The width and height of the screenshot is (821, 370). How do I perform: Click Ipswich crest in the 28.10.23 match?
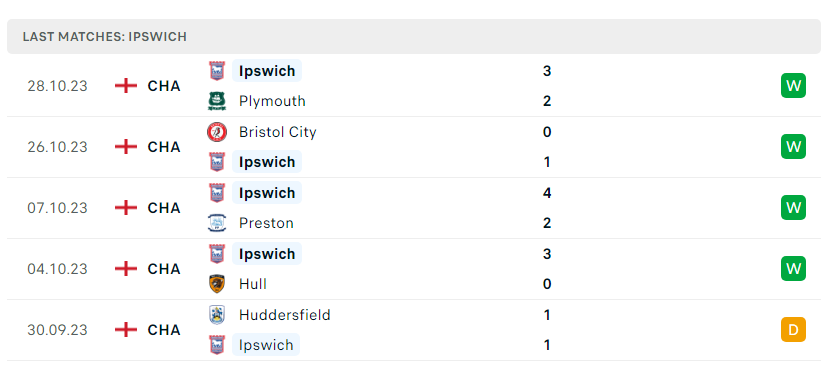(x=217, y=71)
